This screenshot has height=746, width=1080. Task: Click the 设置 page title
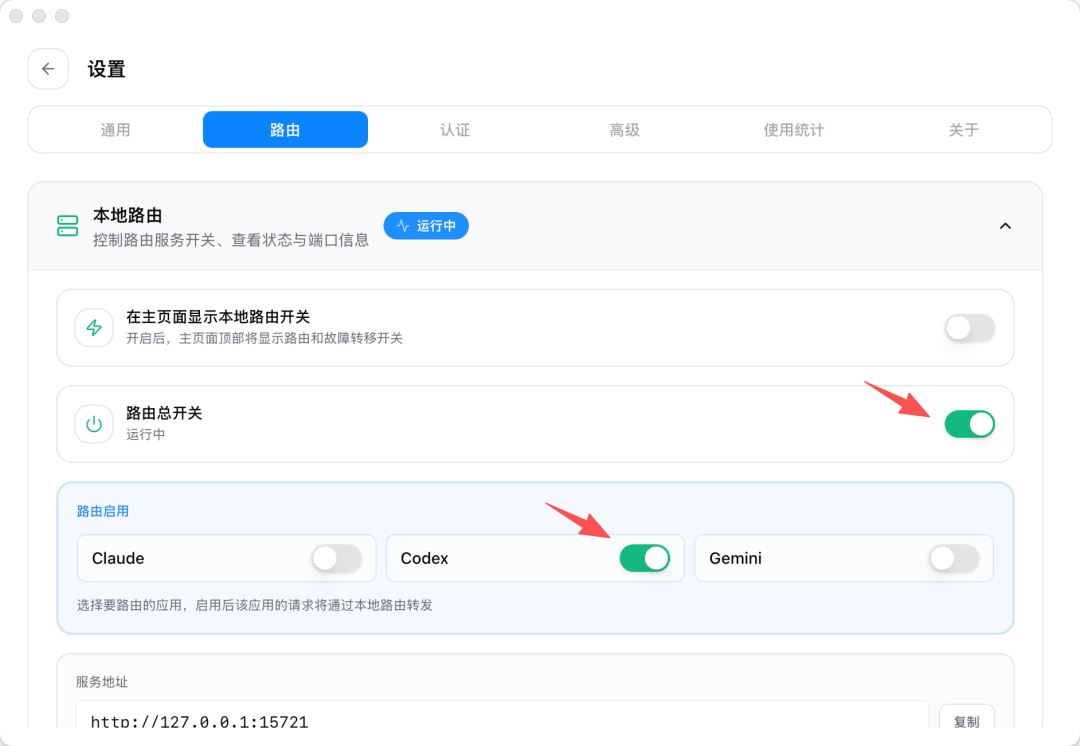[106, 70]
